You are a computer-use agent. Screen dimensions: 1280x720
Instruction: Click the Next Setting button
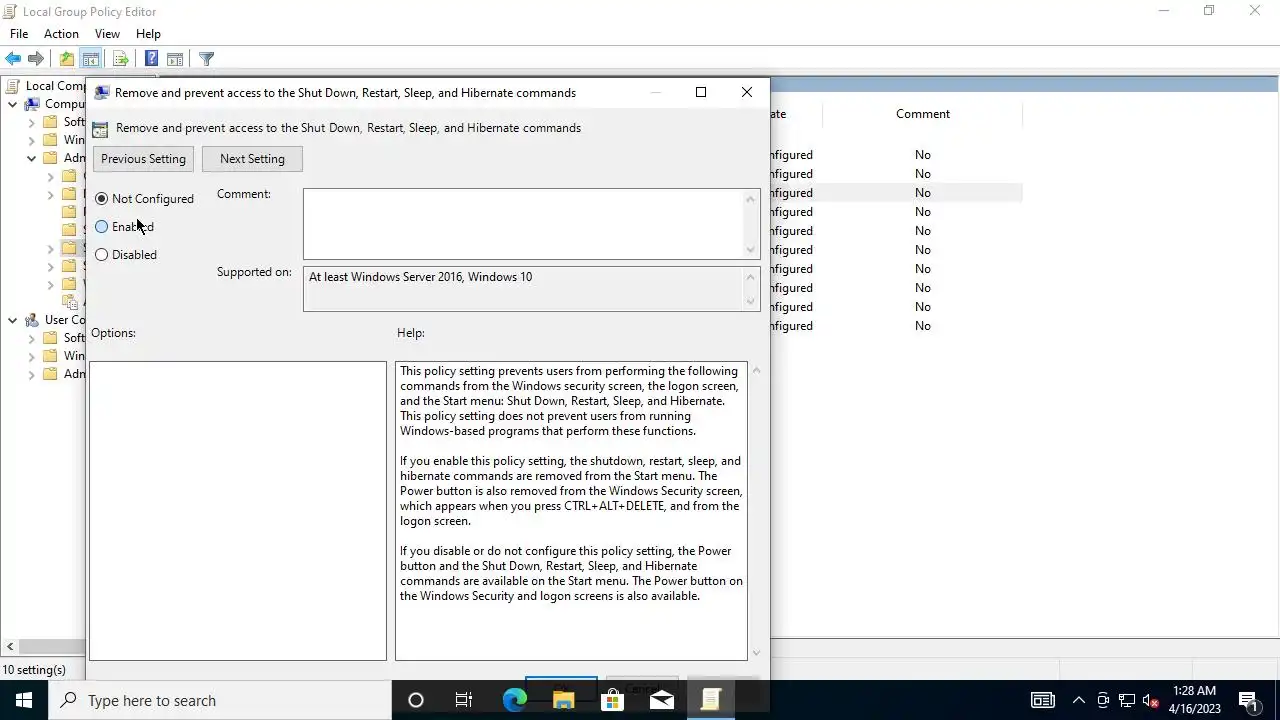tap(252, 159)
